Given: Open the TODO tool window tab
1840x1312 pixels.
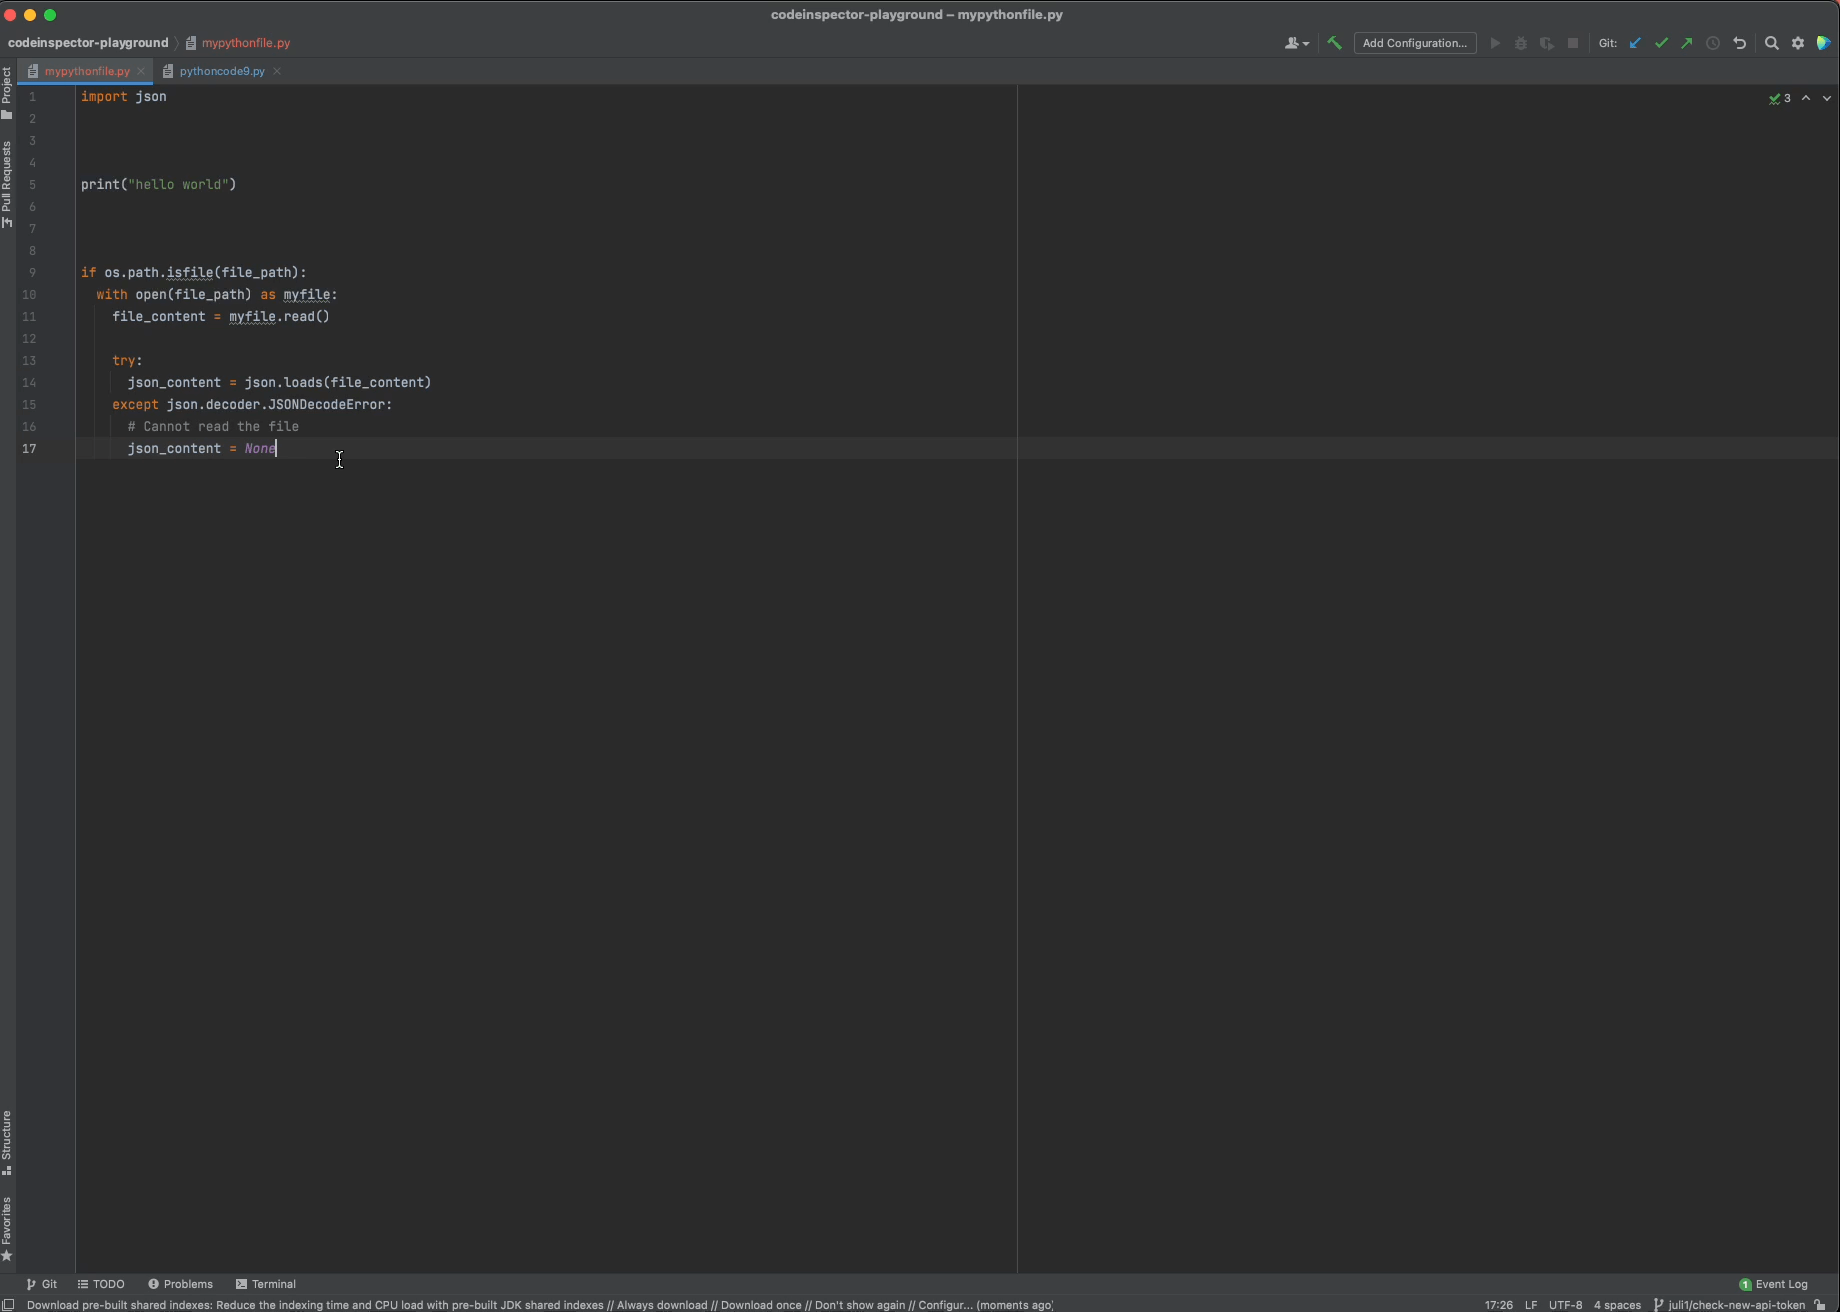Looking at the screenshot, I should tap(101, 1284).
